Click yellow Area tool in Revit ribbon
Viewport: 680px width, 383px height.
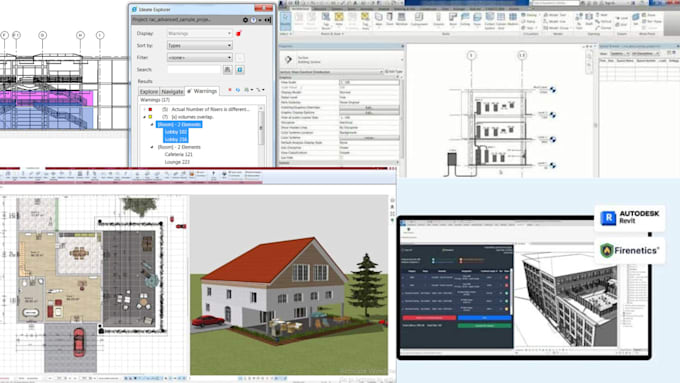[339, 20]
